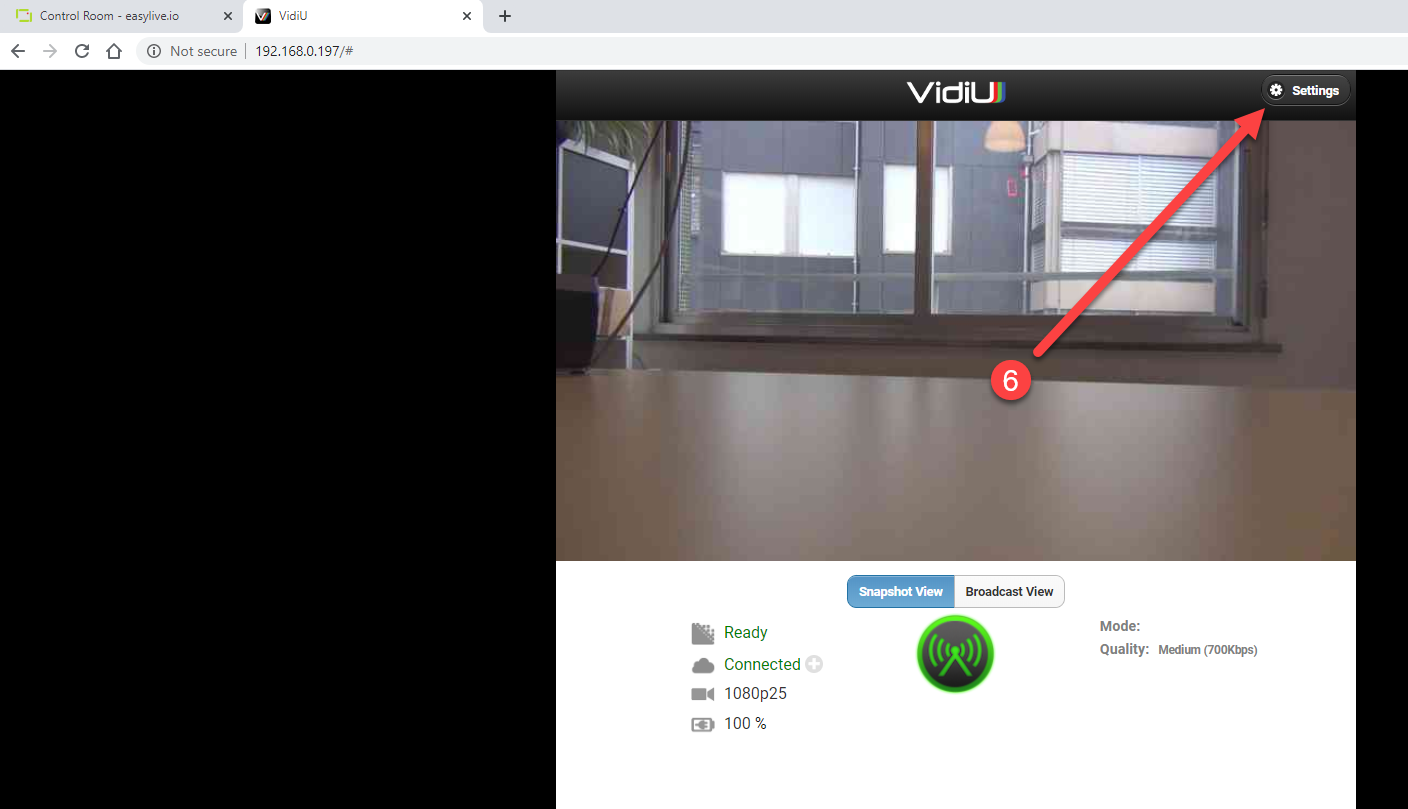Click the VidiU logo
The width and height of the screenshot is (1408, 809).
pyautogui.click(x=956, y=92)
